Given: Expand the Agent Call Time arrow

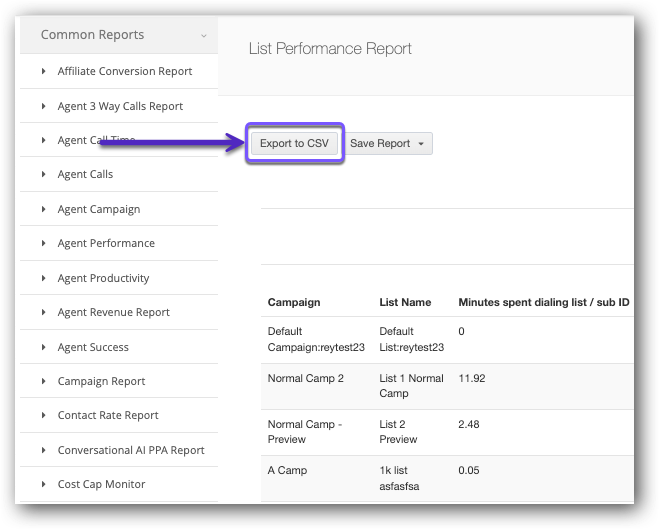Looking at the screenshot, I should (x=43, y=140).
